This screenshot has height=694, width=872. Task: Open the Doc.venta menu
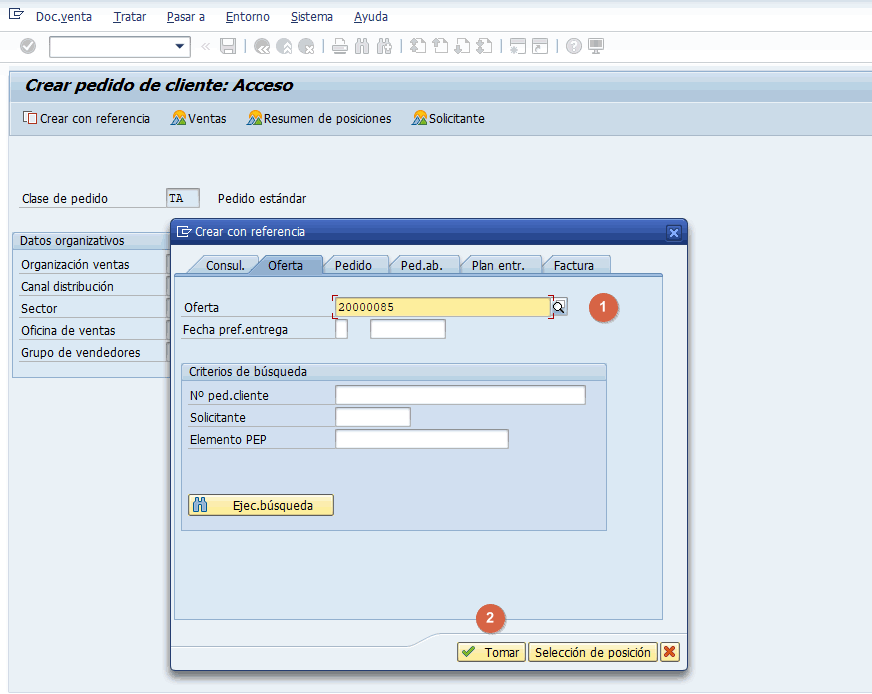[x=64, y=17]
